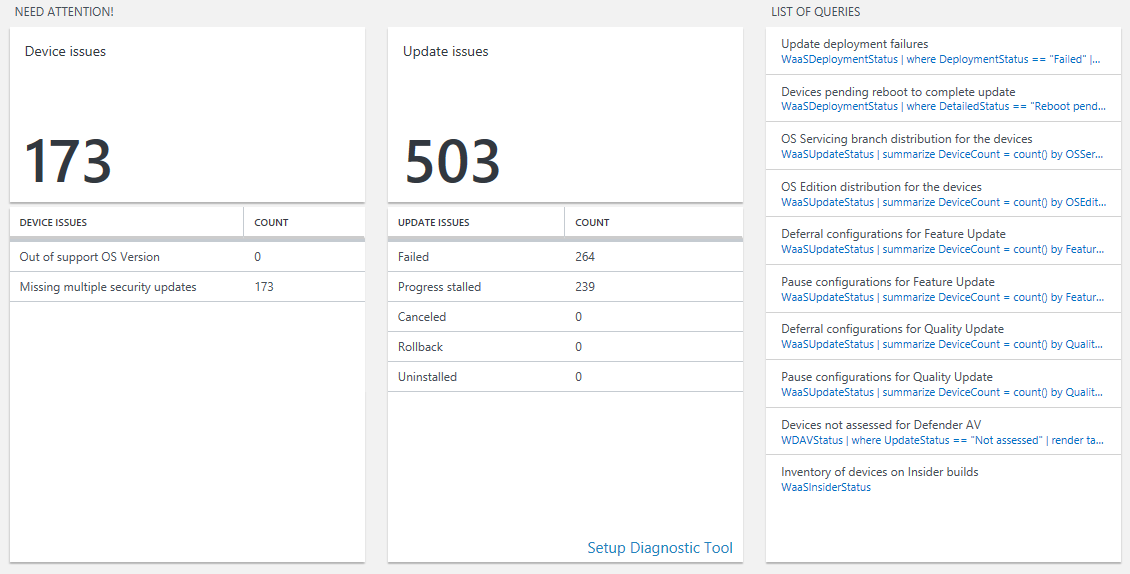Open OS Servicing branch distribution query

point(942,146)
